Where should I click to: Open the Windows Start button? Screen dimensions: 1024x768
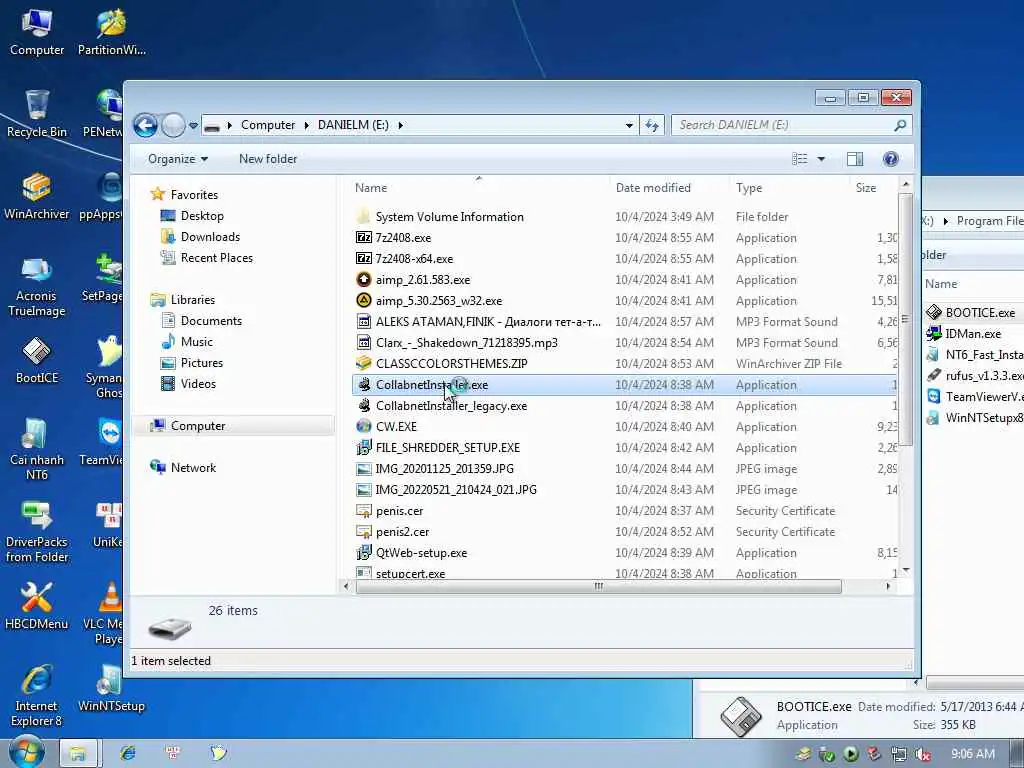point(26,753)
